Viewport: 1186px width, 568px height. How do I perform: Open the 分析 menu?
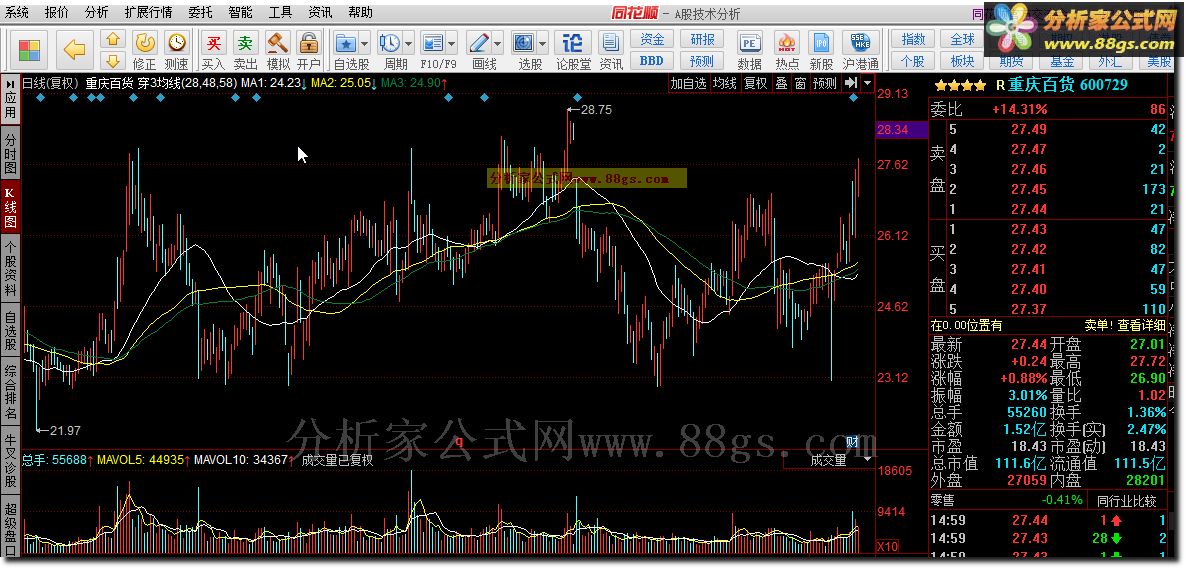pos(96,12)
